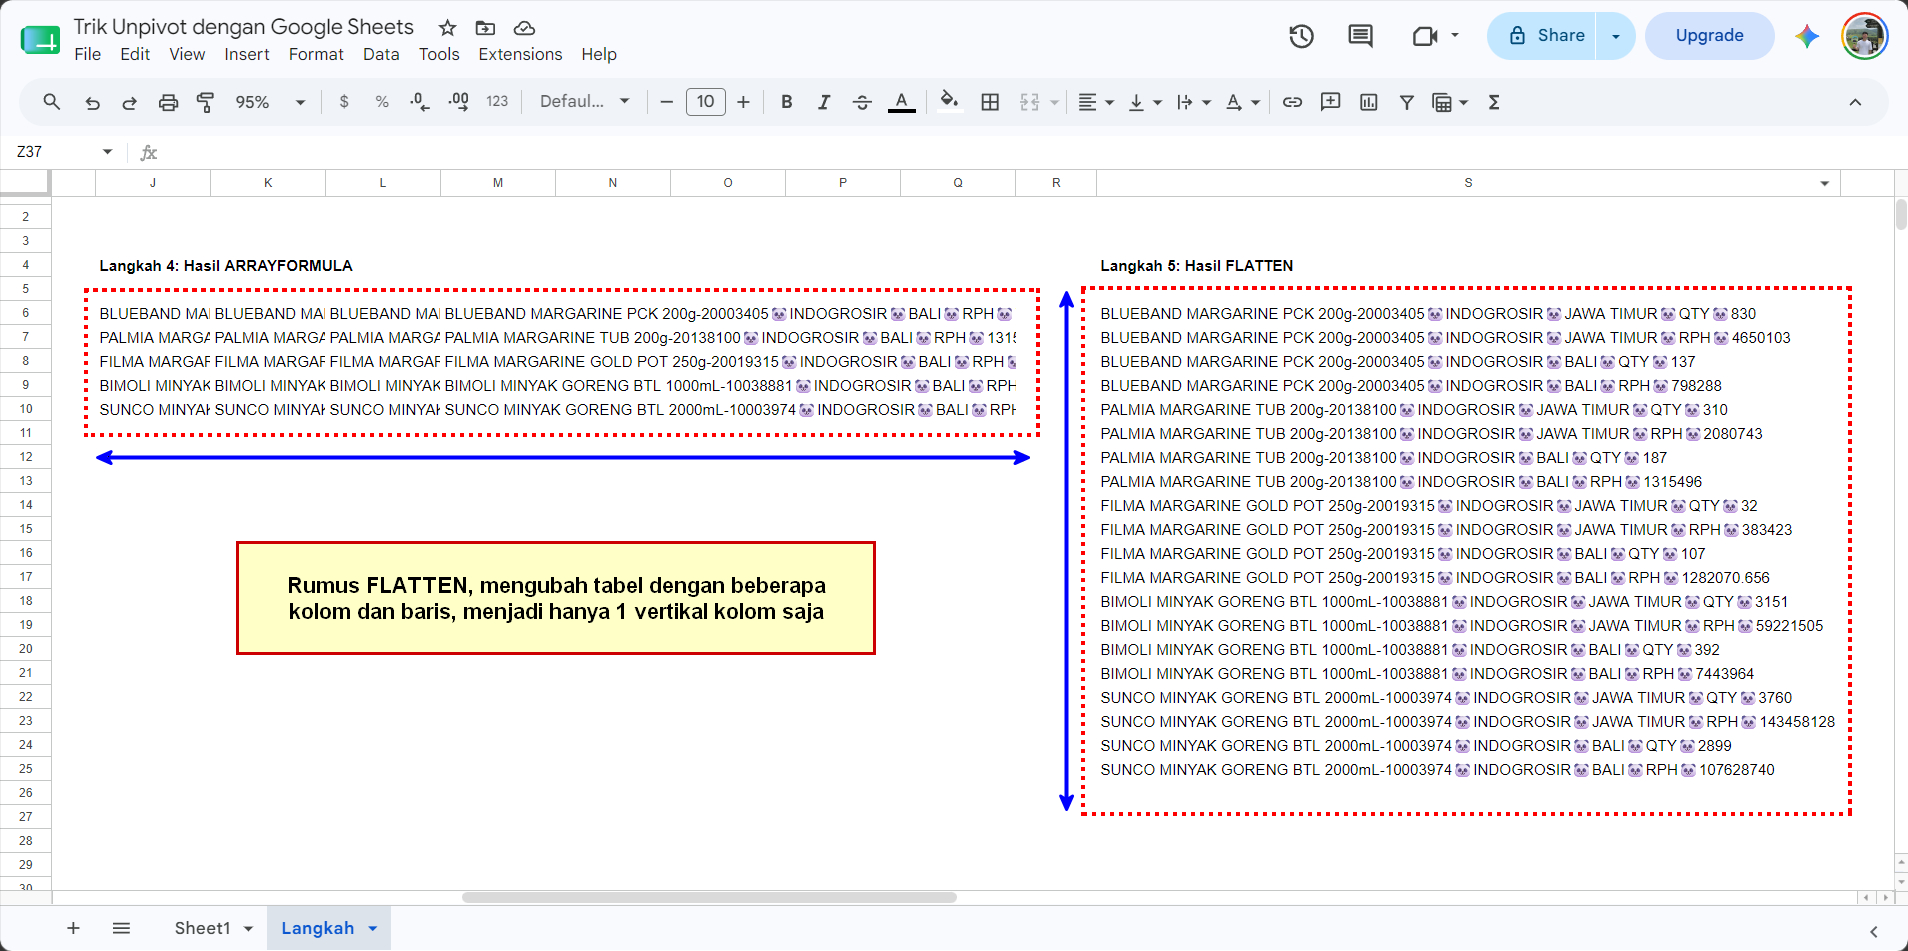Toggle strikethrough formatting
Image resolution: width=1908 pixels, height=951 pixels.
[862, 102]
